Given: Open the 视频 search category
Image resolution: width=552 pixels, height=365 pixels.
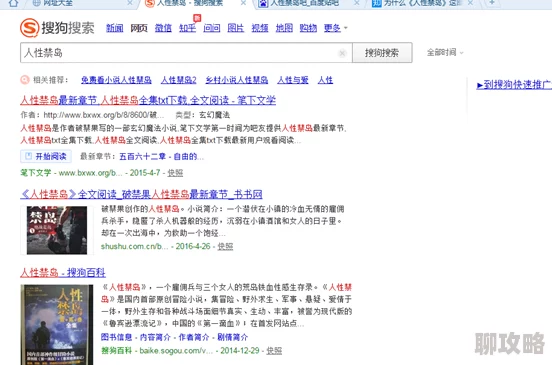Looking at the screenshot, I should coord(260,28).
